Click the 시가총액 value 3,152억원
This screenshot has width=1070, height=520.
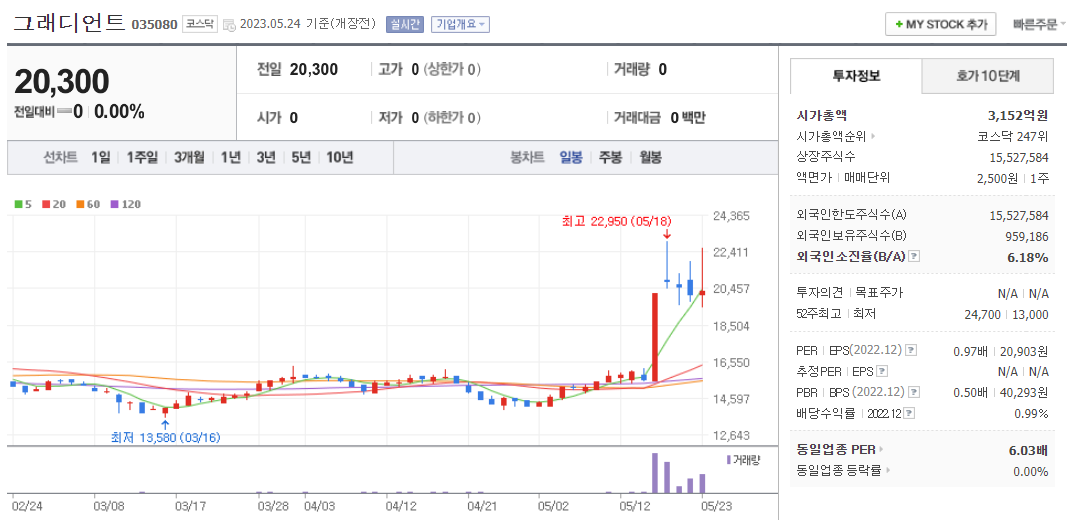pyautogui.click(x=1017, y=115)
